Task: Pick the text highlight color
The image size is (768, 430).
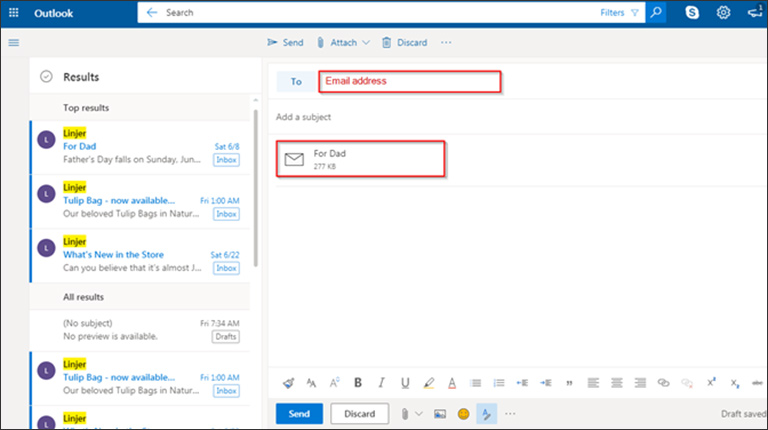Action: coord(429,383)
